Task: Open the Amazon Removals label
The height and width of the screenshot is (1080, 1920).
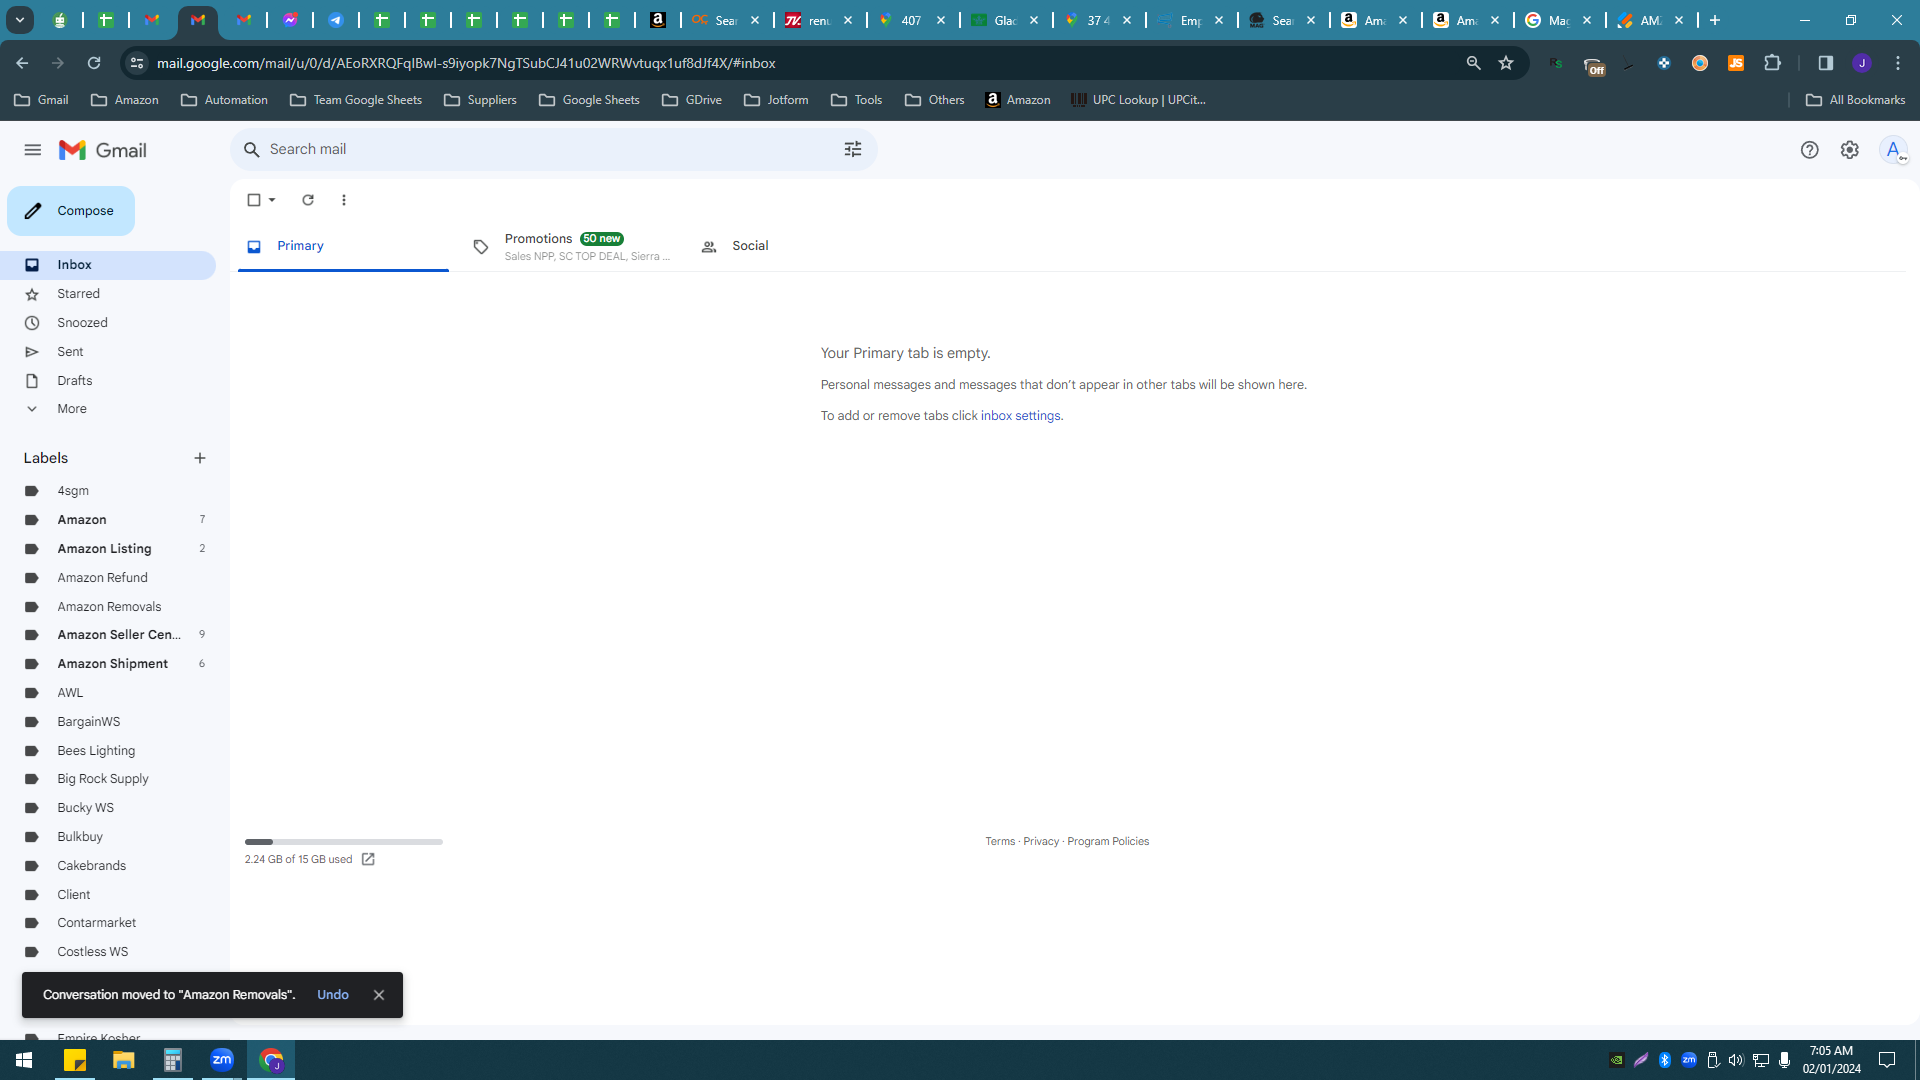Action: [108, 607]
